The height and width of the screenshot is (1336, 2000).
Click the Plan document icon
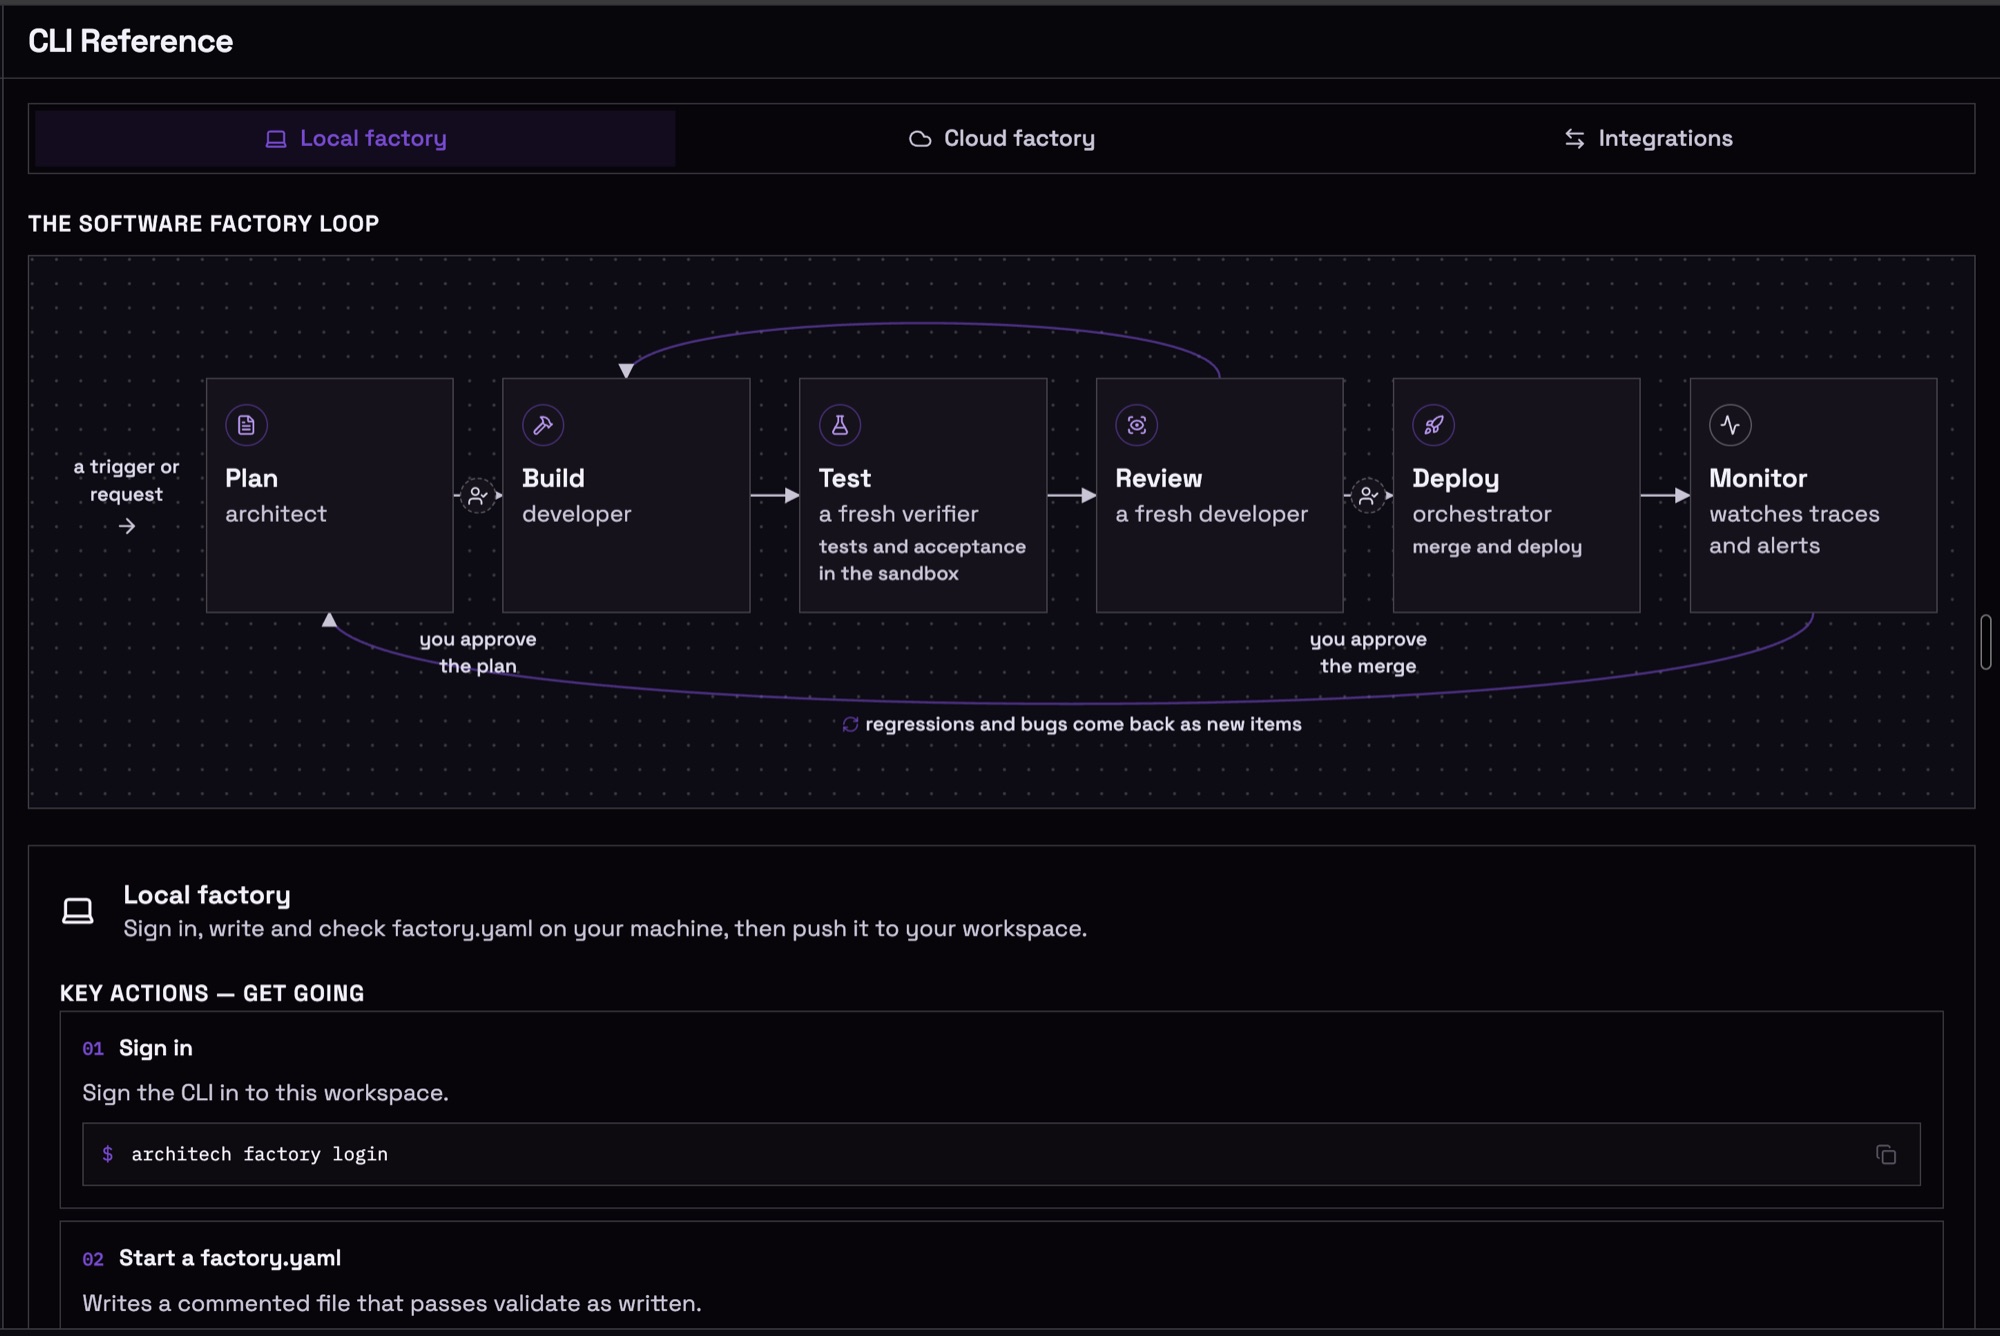pyautogui.click(x=246, y=425)
